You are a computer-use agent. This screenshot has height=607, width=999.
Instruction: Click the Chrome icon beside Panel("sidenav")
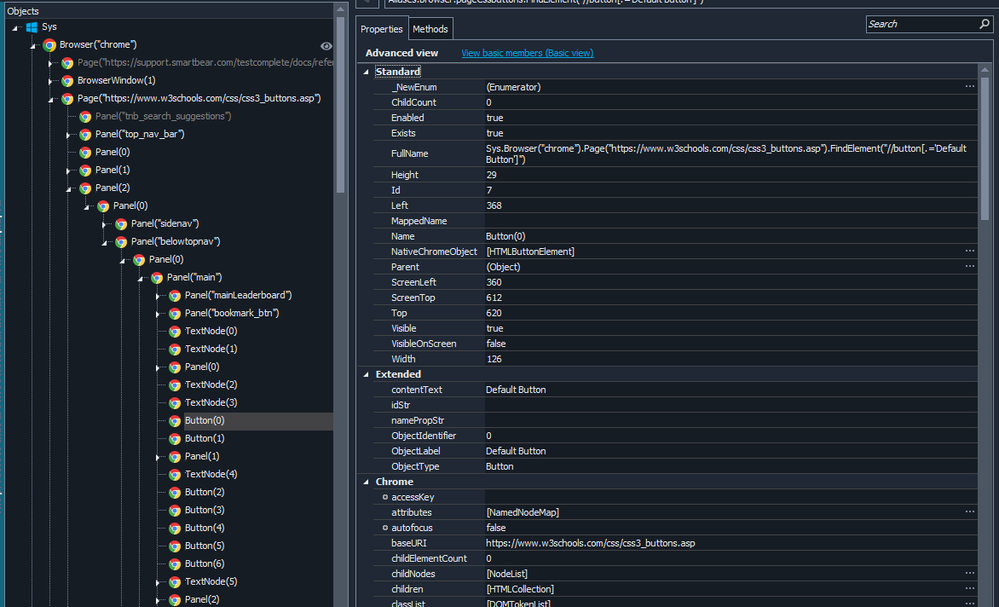[121, 224]
